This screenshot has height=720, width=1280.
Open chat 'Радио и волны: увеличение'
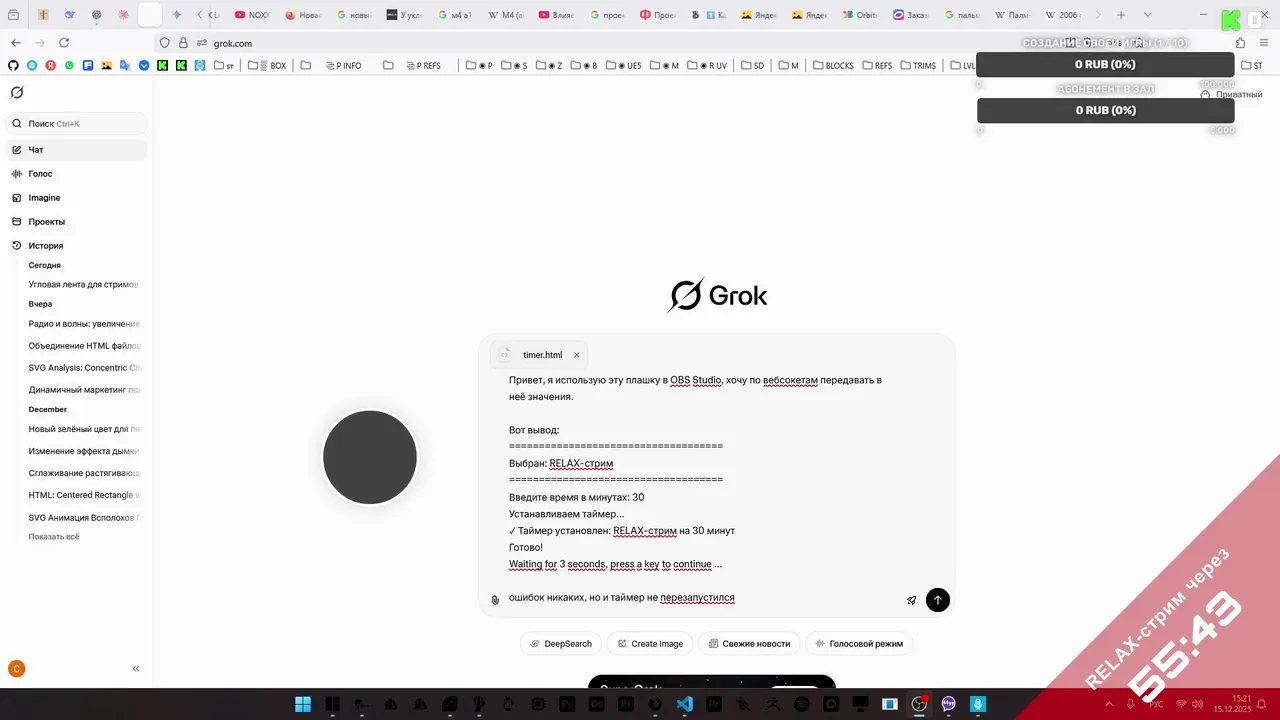point(83,324)
